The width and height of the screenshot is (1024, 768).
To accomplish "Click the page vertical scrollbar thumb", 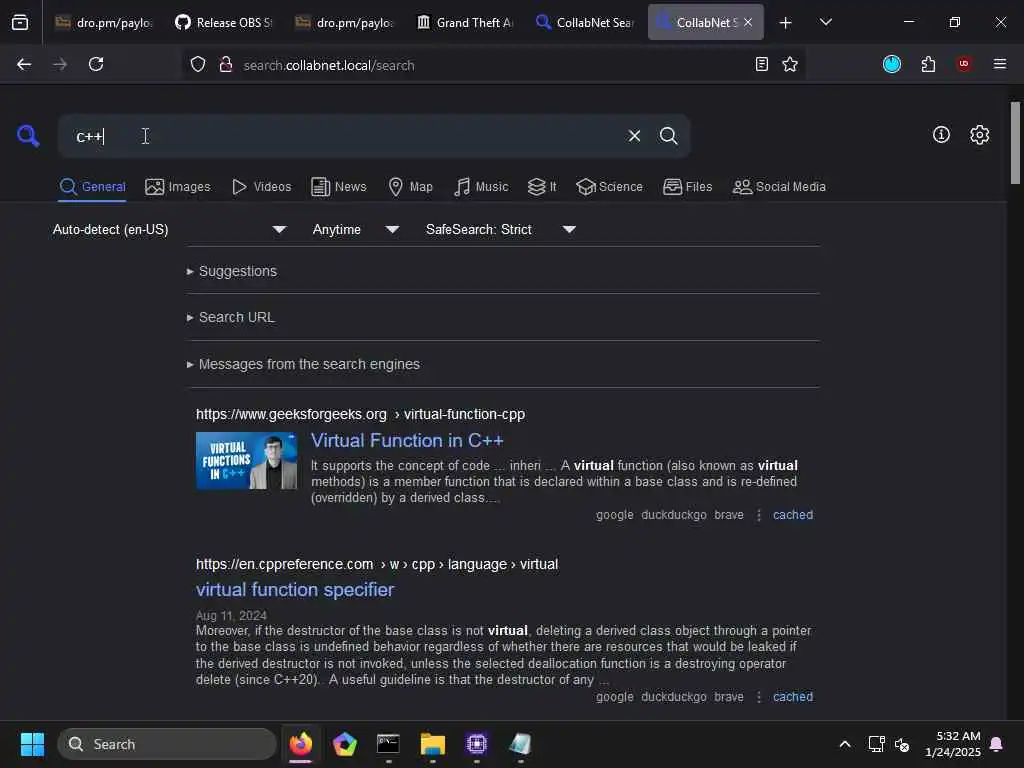I will click(x=1015, y=143).
